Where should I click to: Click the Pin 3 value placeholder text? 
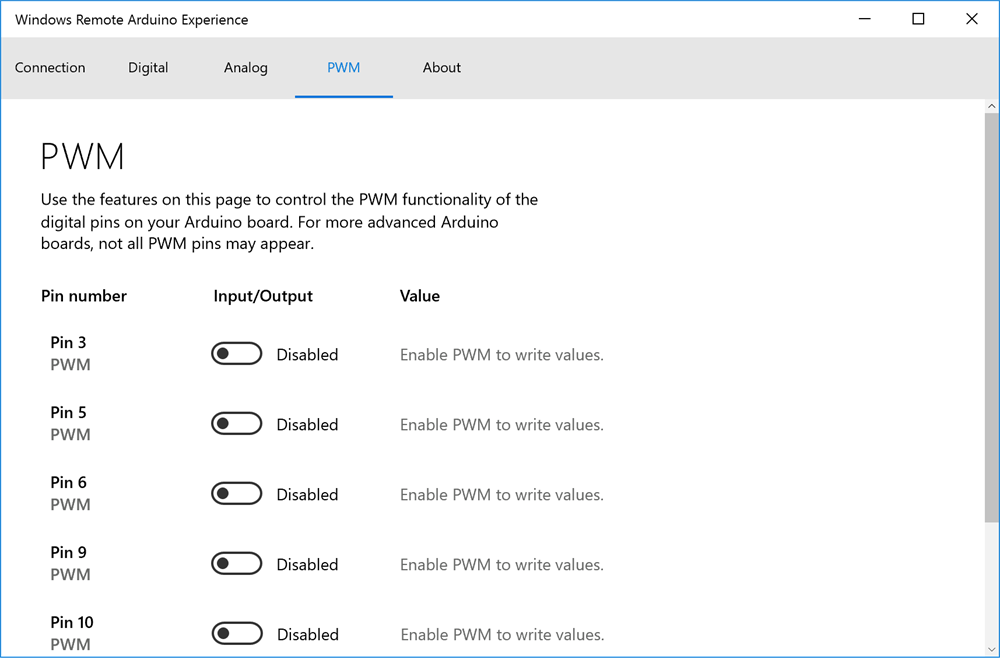pos(501,355)
